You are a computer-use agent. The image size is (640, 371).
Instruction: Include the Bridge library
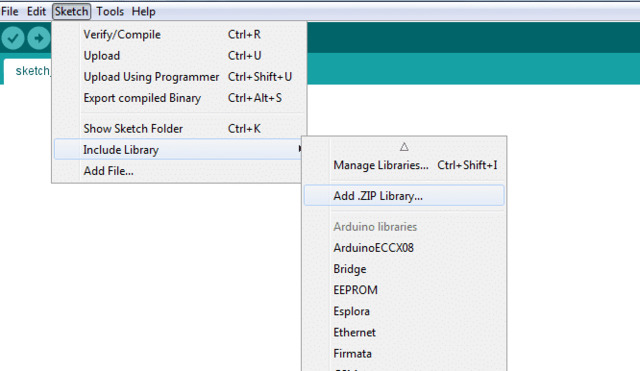pos(404,269)
